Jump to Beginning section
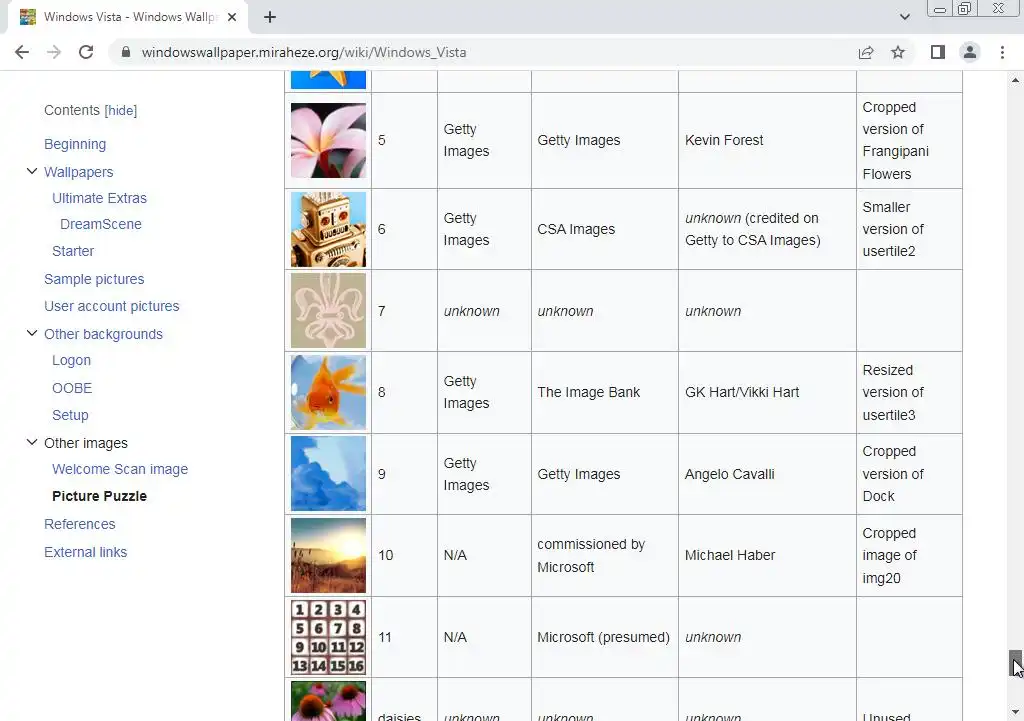The width and height of the screenshot is (1024, 721). 75,144
